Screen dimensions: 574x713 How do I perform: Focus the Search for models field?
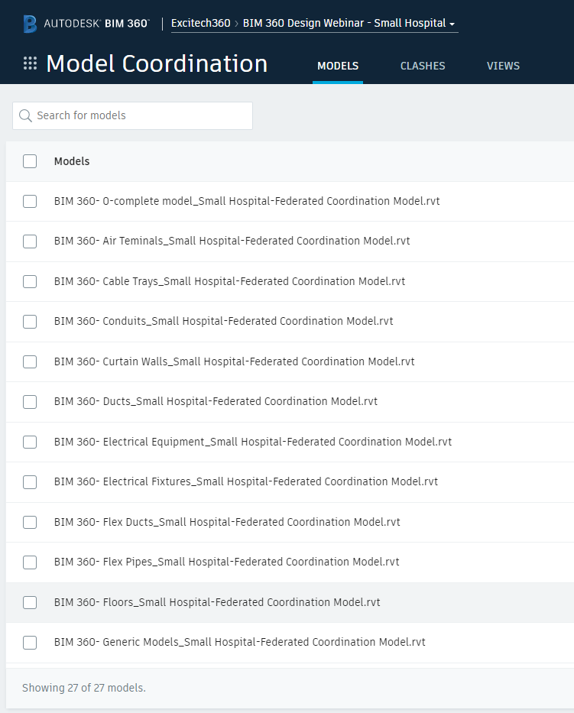click(132, 115)
